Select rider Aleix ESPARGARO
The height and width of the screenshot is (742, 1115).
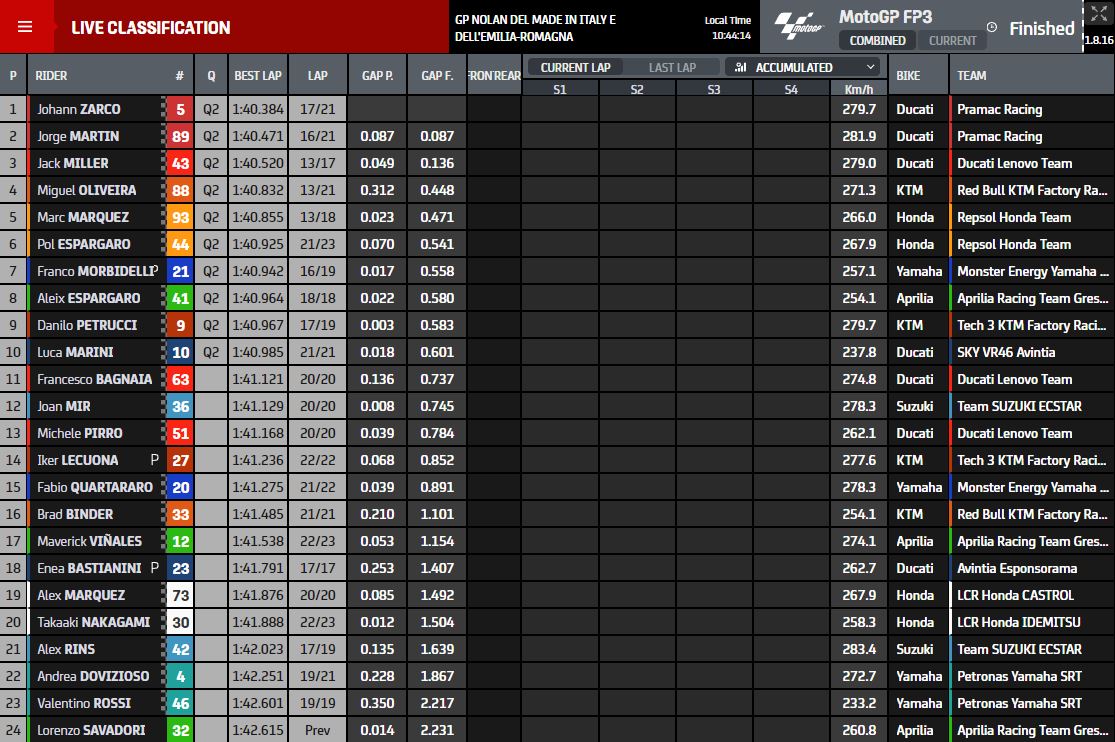[x=89, y=299]
